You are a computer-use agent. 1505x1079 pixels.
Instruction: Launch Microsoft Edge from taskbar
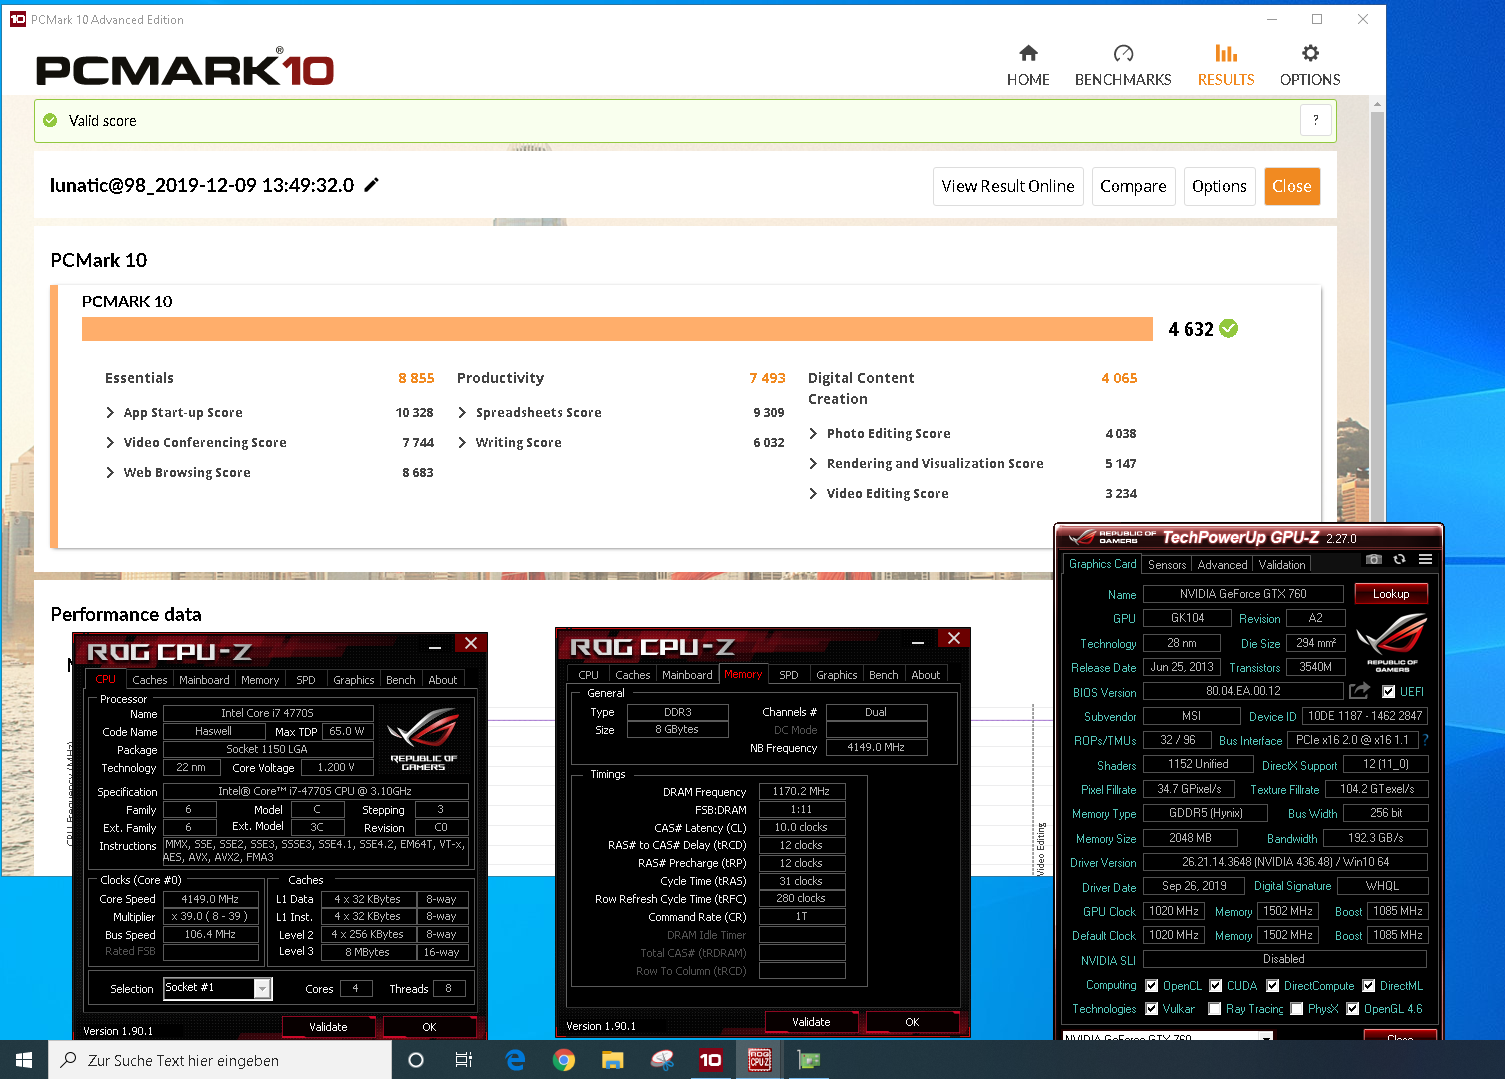tap(515, 1060)
